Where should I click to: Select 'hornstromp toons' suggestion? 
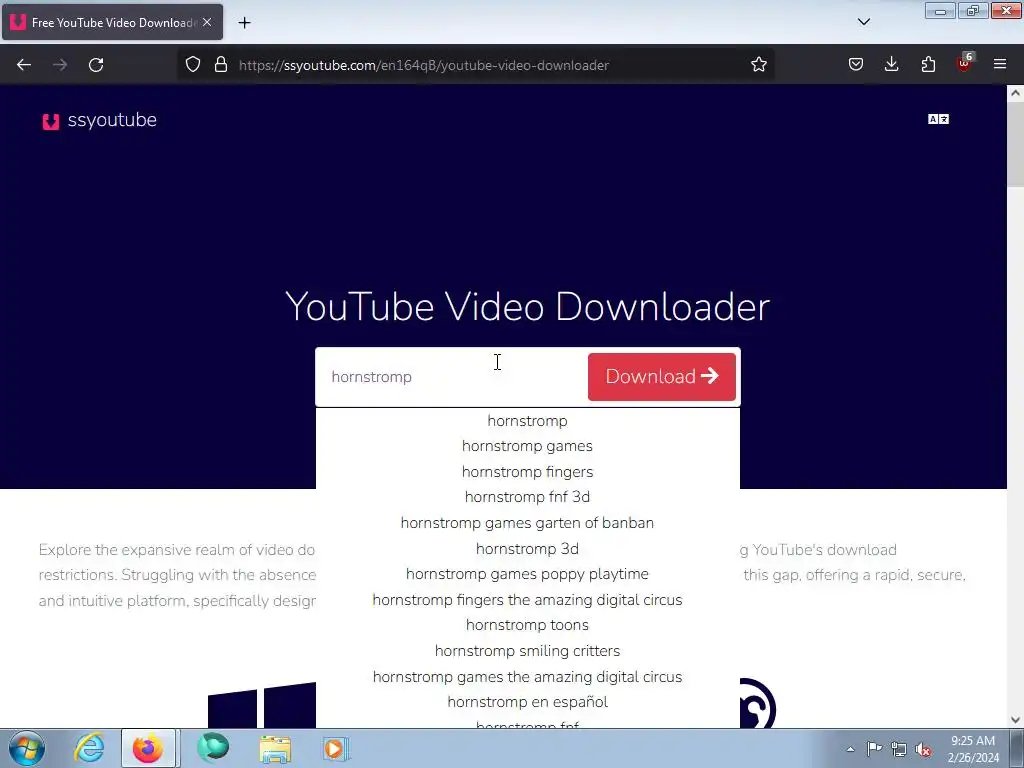click(528, 625)
